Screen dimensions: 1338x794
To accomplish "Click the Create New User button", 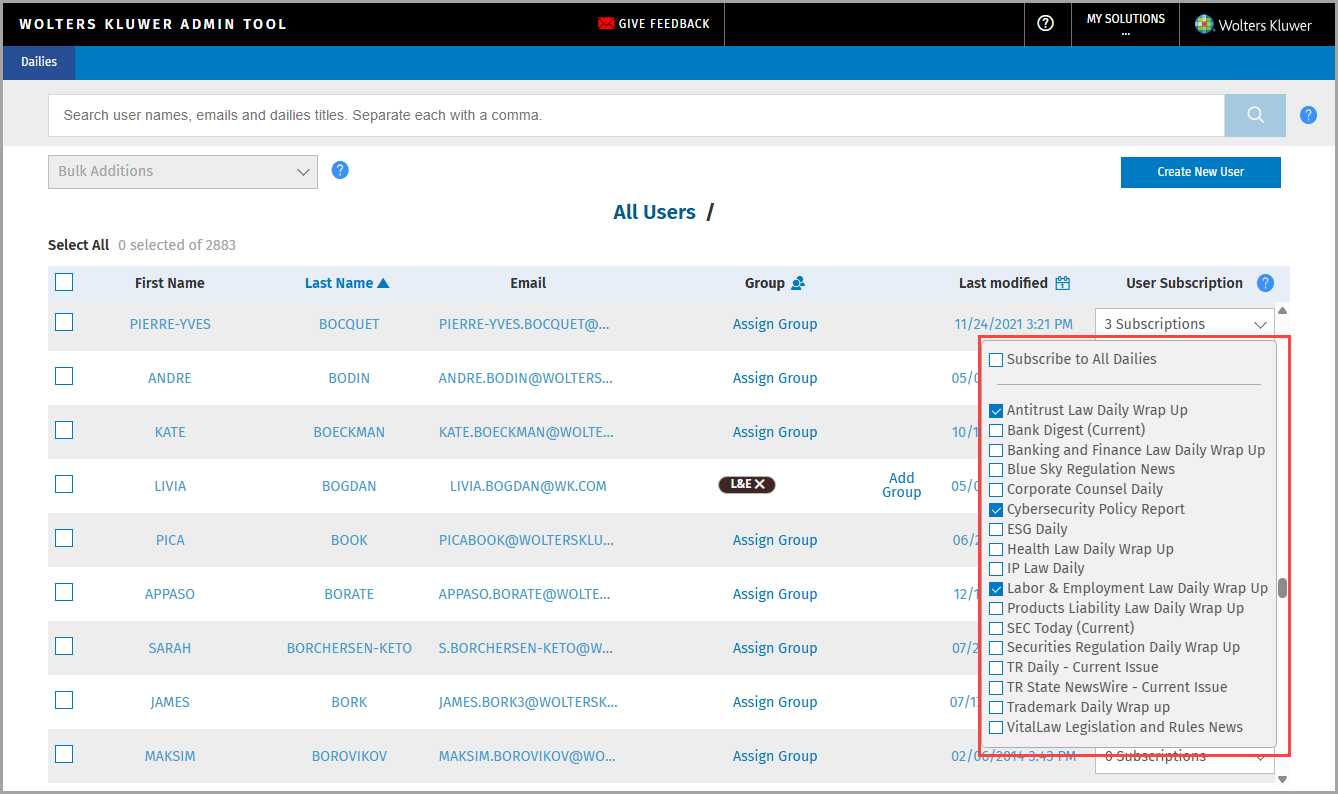I will [x=1200, y=172].
